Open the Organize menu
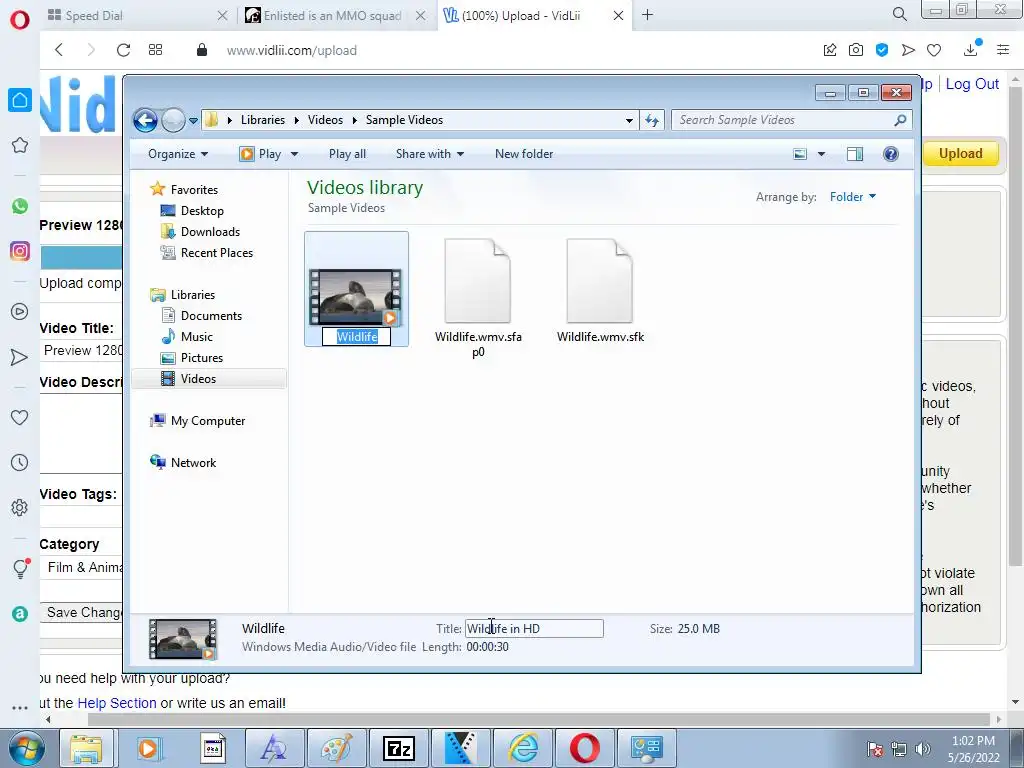 (178, 154)
